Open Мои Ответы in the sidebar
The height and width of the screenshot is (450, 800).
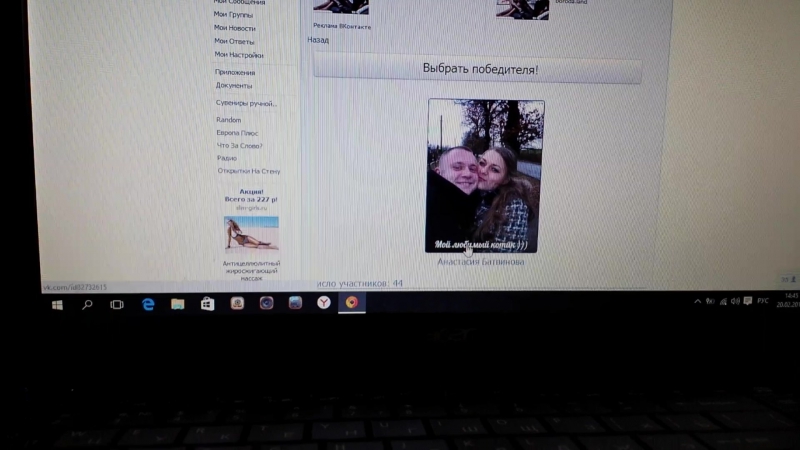point(234,41)
